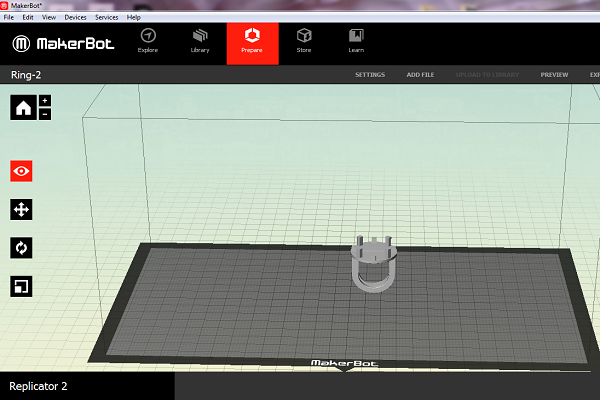
Task: Open the MakerBot Store
Action: (x=304, y=41)
